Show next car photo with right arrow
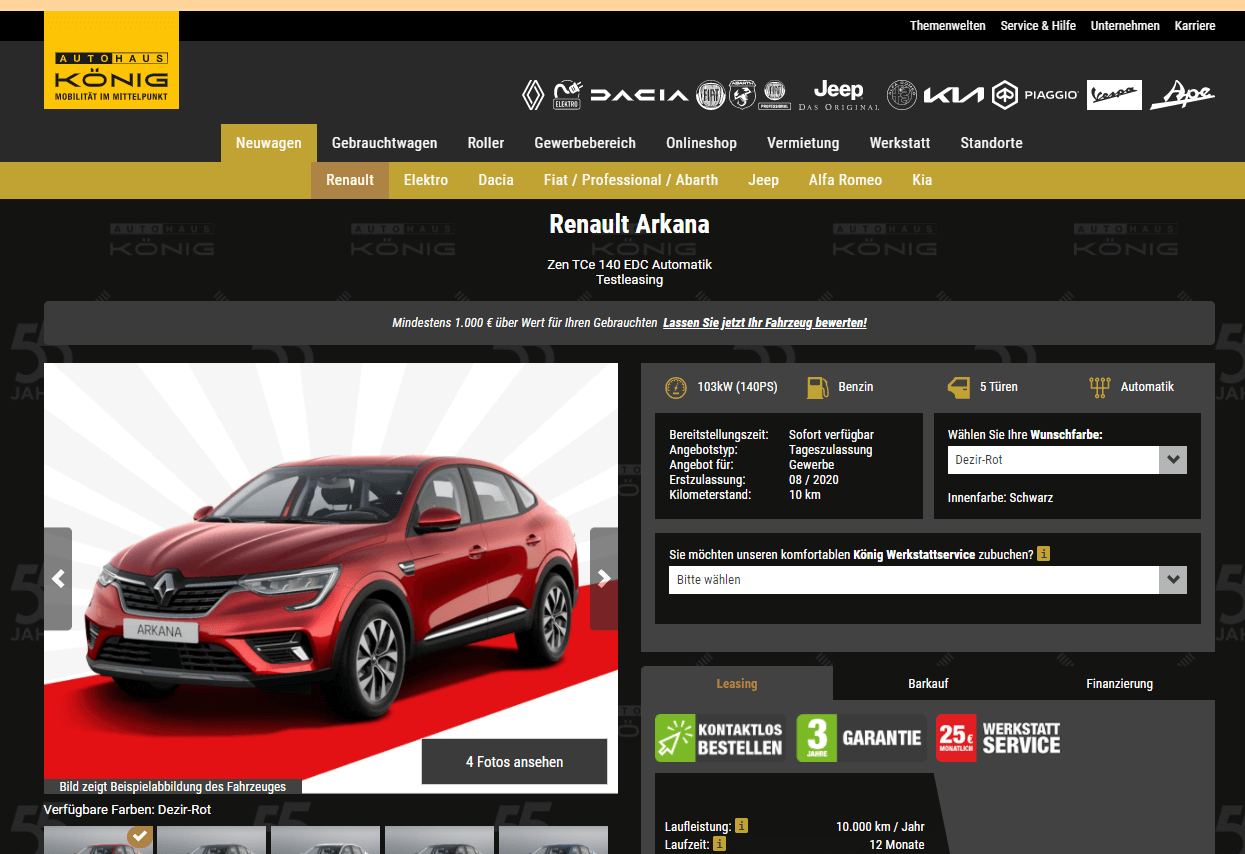 [x=604, y=579]
